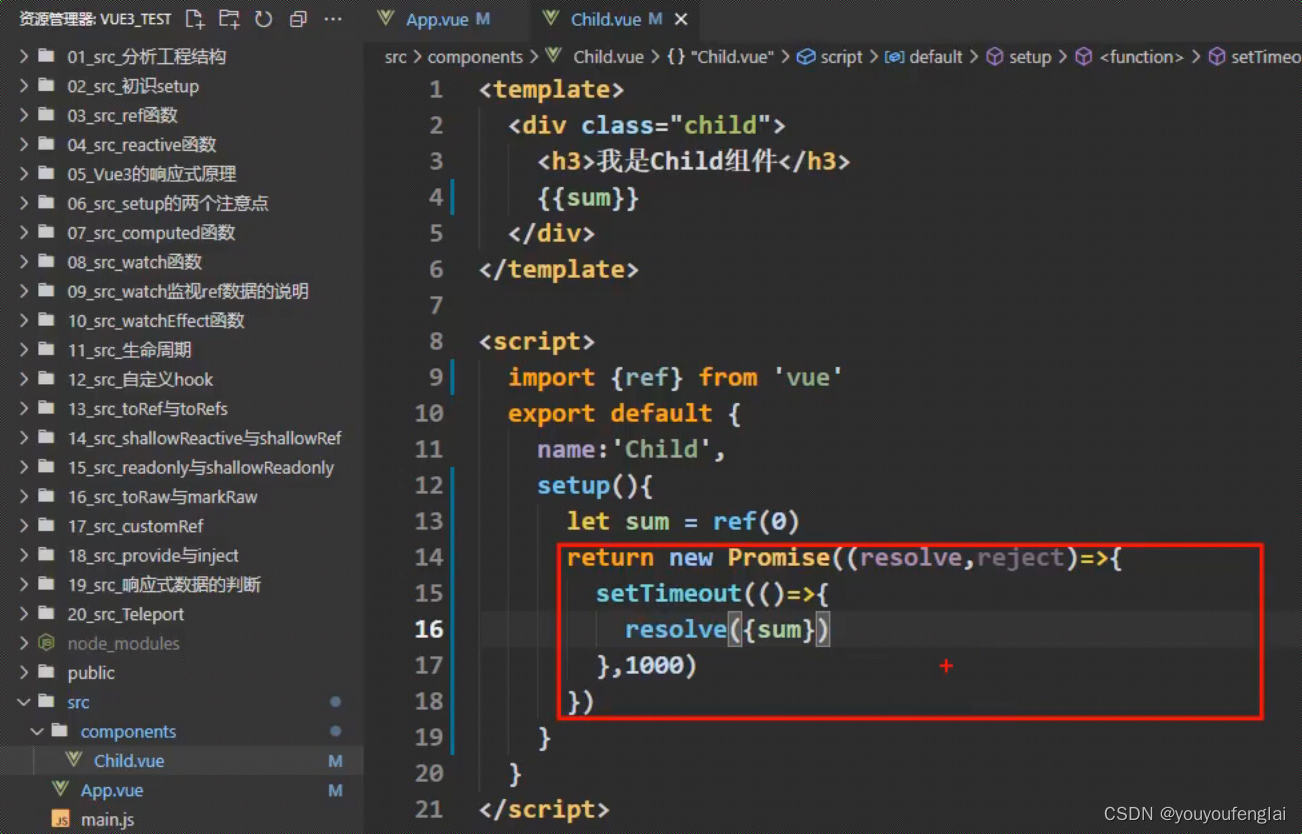Click line number 1 in the gutter

(436, 89)
